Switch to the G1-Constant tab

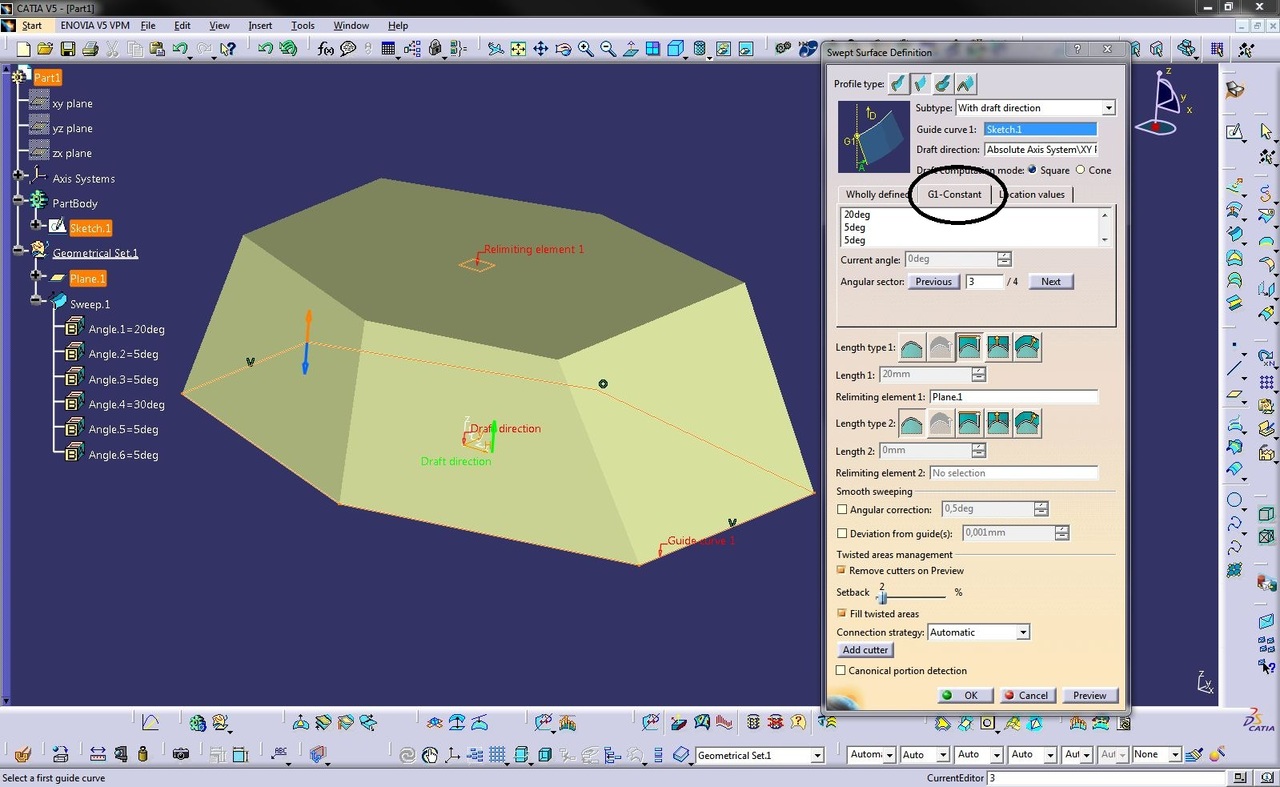[x=954, y=194]
